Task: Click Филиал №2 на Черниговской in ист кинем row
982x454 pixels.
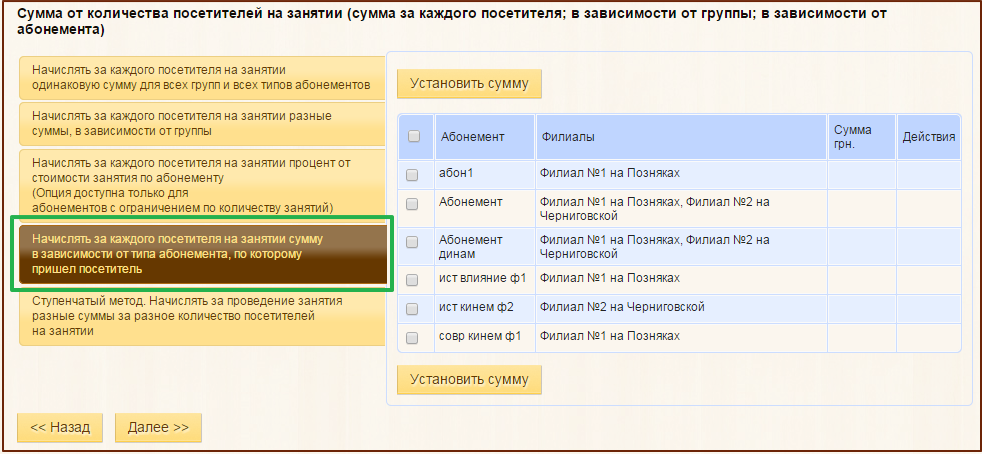Action: (x=622, y=307)
